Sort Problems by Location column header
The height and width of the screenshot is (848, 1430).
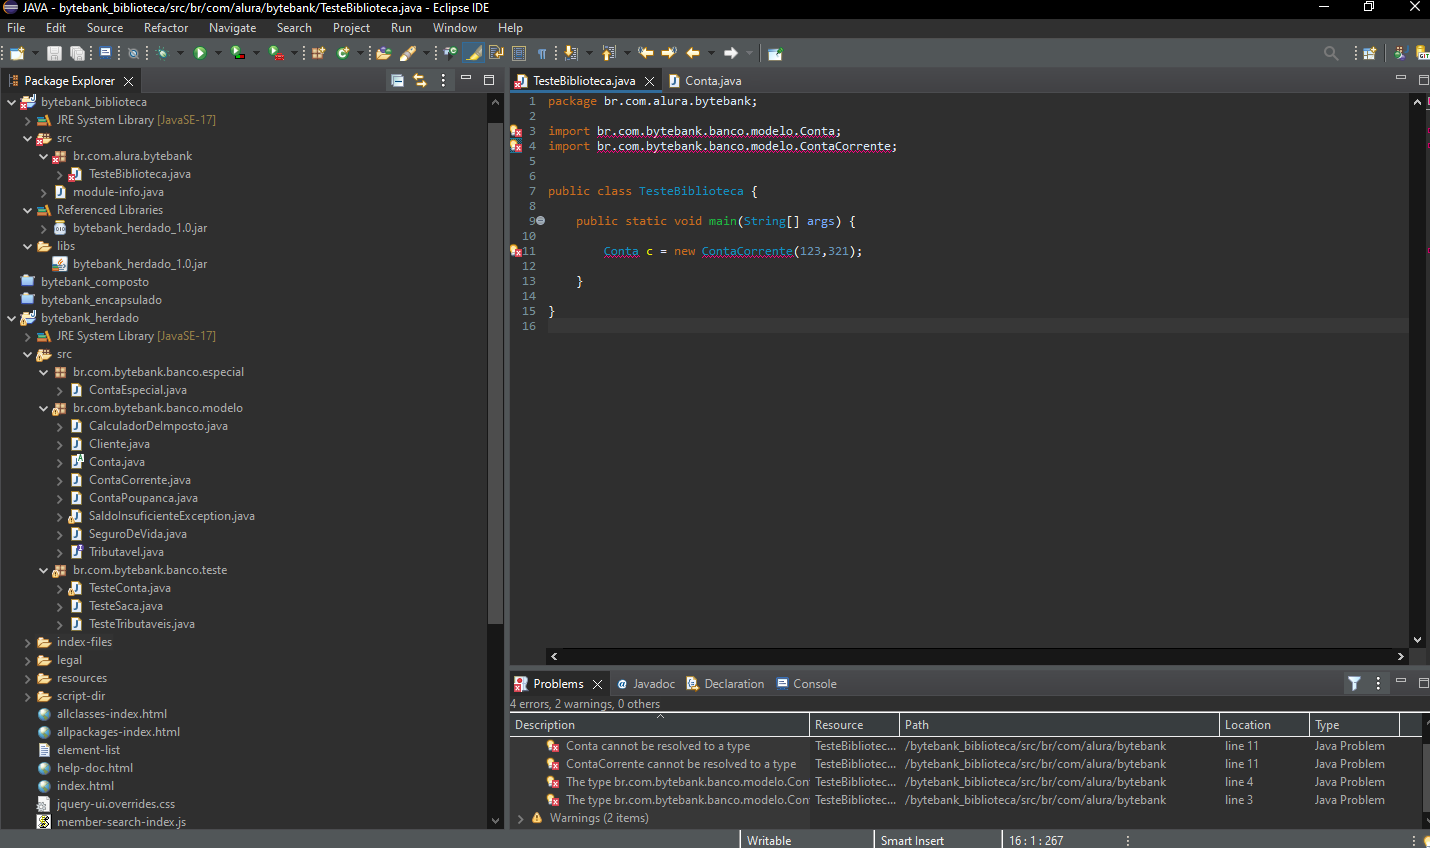tap(1265, 725)
